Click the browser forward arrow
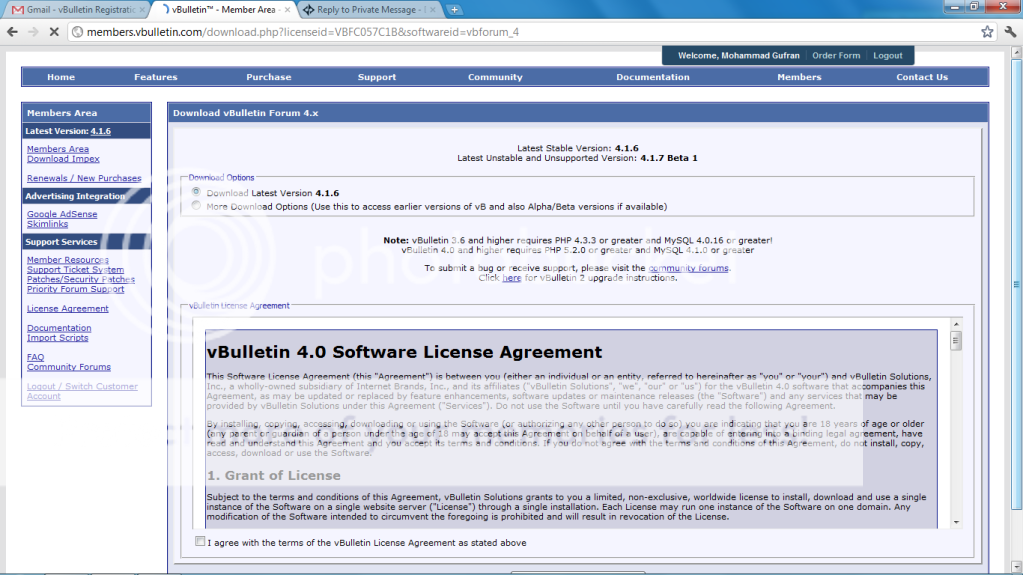1023x575 pixels. coord(33,31)
